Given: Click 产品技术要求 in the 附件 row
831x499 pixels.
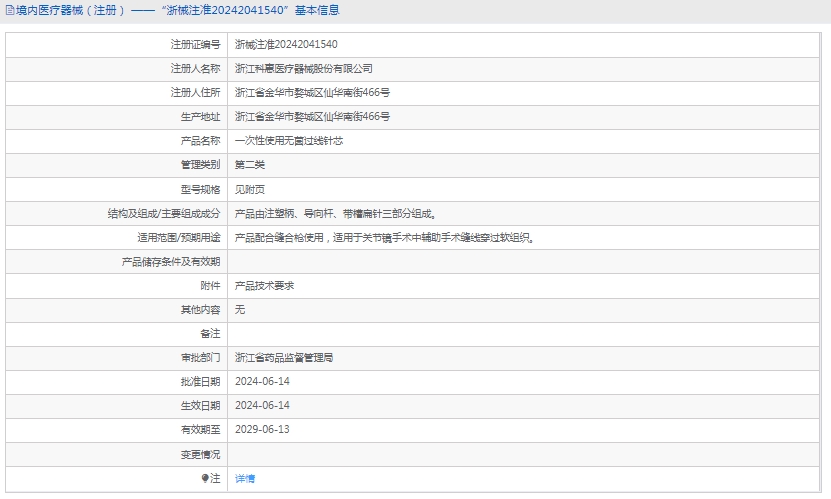Looking at the screenshot, I should (x=264, y=286).
